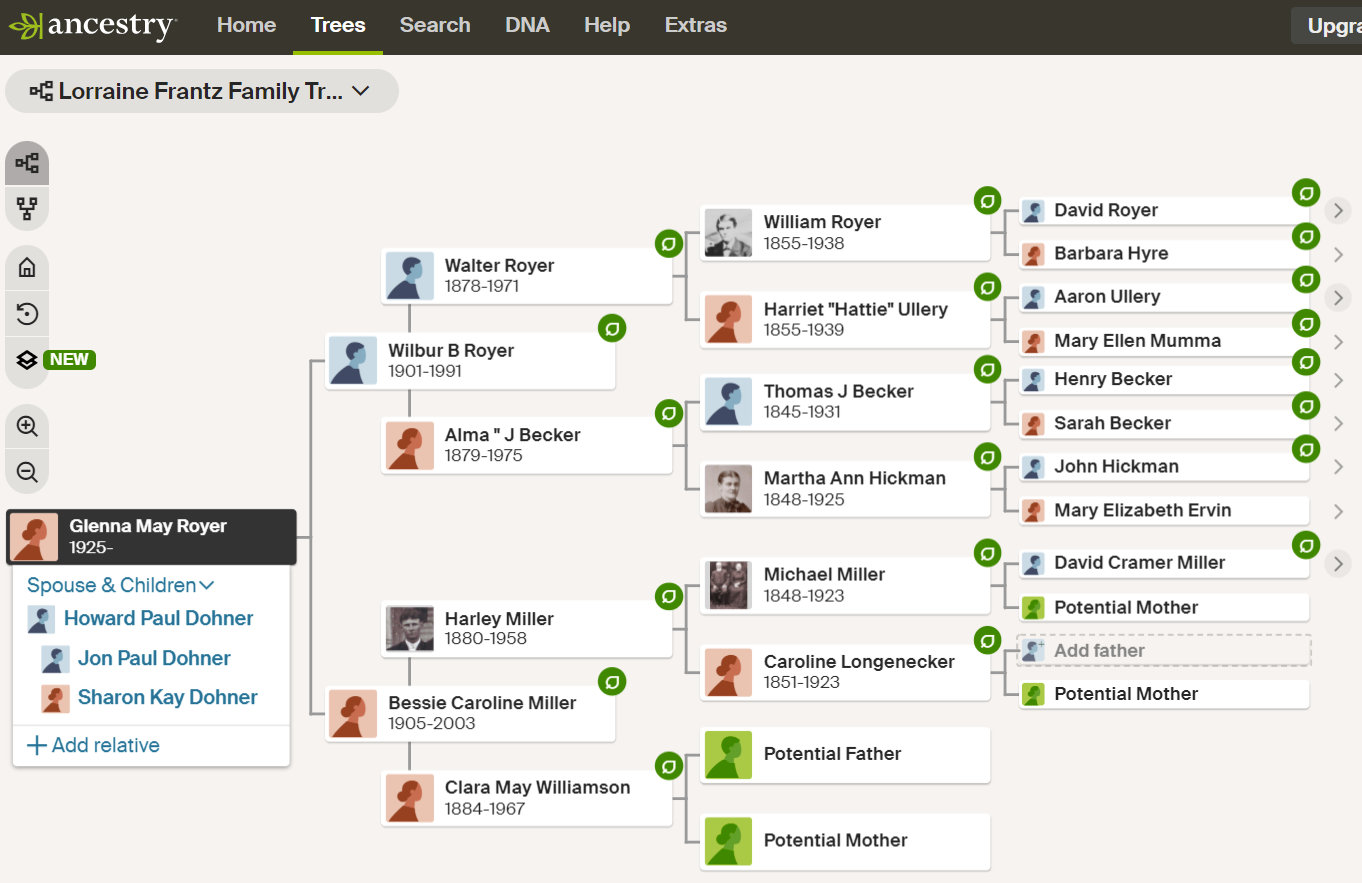Zoom in on the tree
The width and height of the screenshot is (1362, 883).
click(27, 426)
